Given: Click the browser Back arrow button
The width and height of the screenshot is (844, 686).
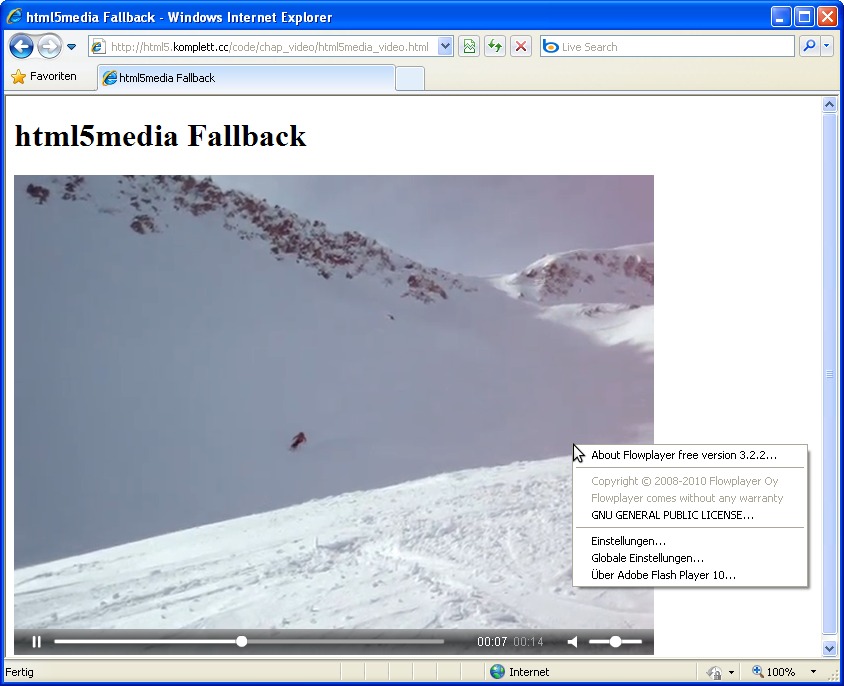Looking at the screenshot, I should click(x=22, y=46).
